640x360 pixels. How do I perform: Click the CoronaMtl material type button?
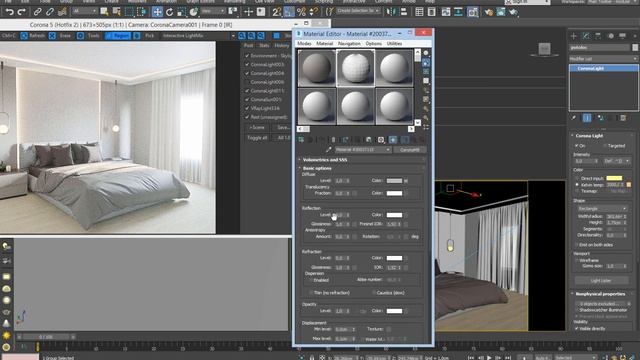coord(409,150)
